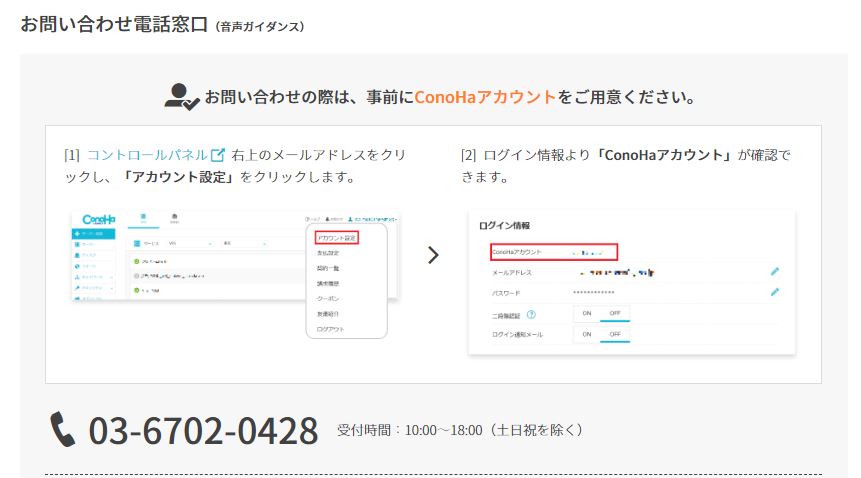Select the phone number 03-6702-0428
Screen dimensions: 861x478
click(x=203, y=431)
